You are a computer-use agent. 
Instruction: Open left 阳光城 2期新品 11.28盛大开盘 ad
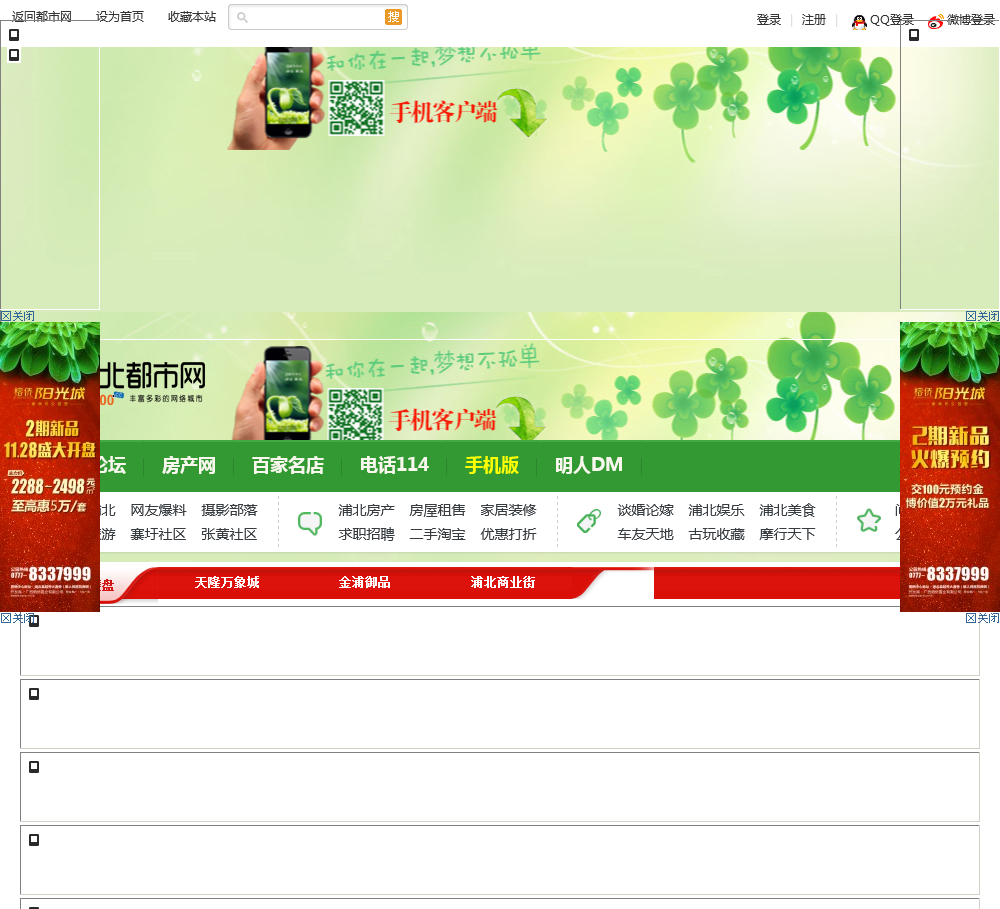[x=50, y=467]
